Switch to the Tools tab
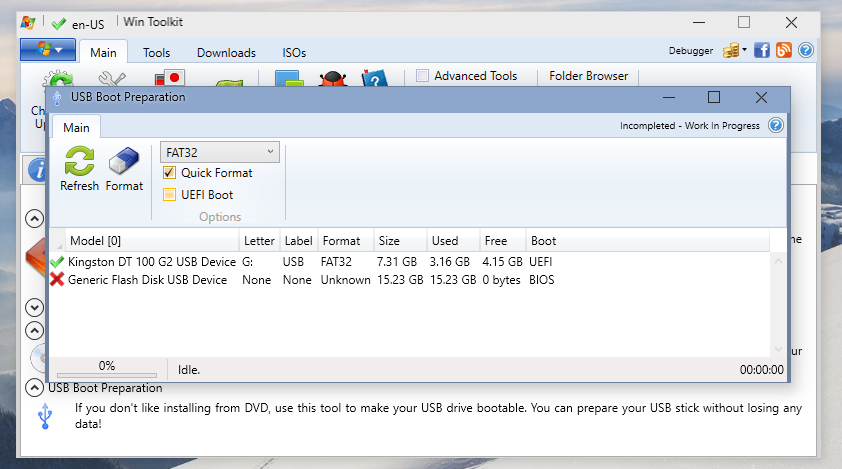Image resolution: width=842 pixels, height=469 pixels. pyautogui.click(x=156, y=53)
